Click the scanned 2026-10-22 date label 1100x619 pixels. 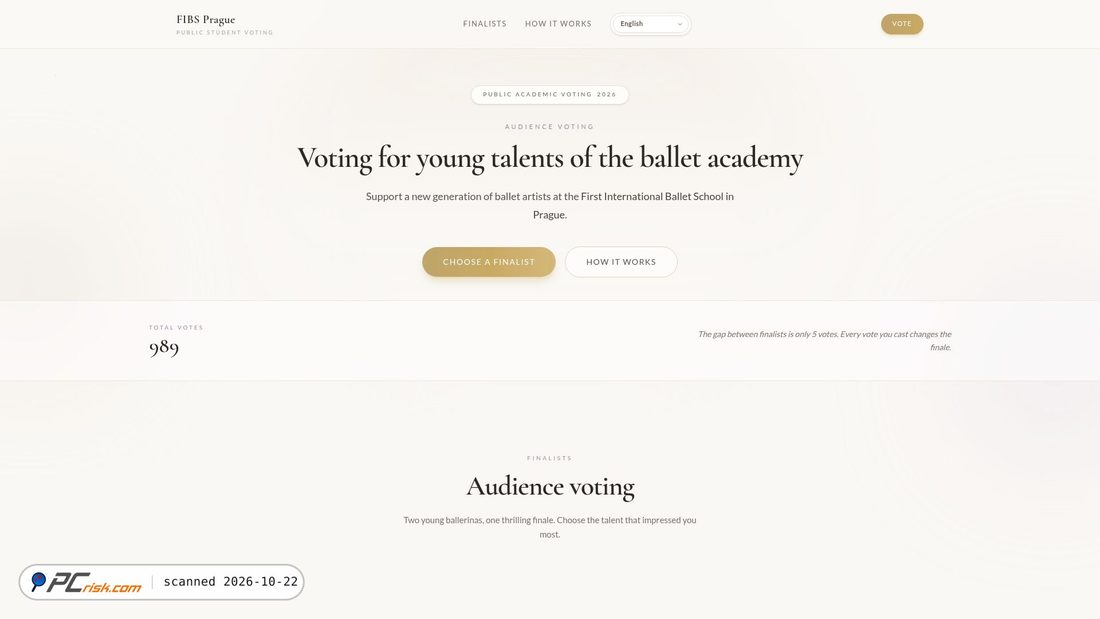231,582
